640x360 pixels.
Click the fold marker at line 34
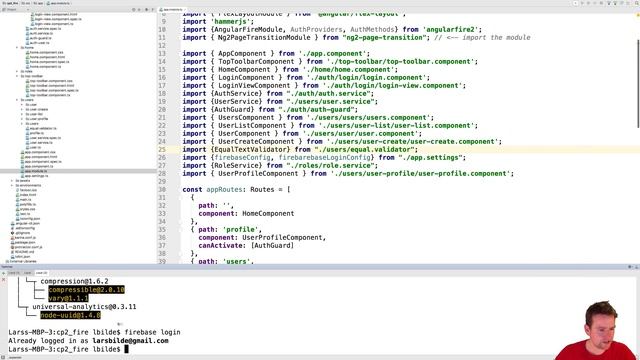point(180,222)
